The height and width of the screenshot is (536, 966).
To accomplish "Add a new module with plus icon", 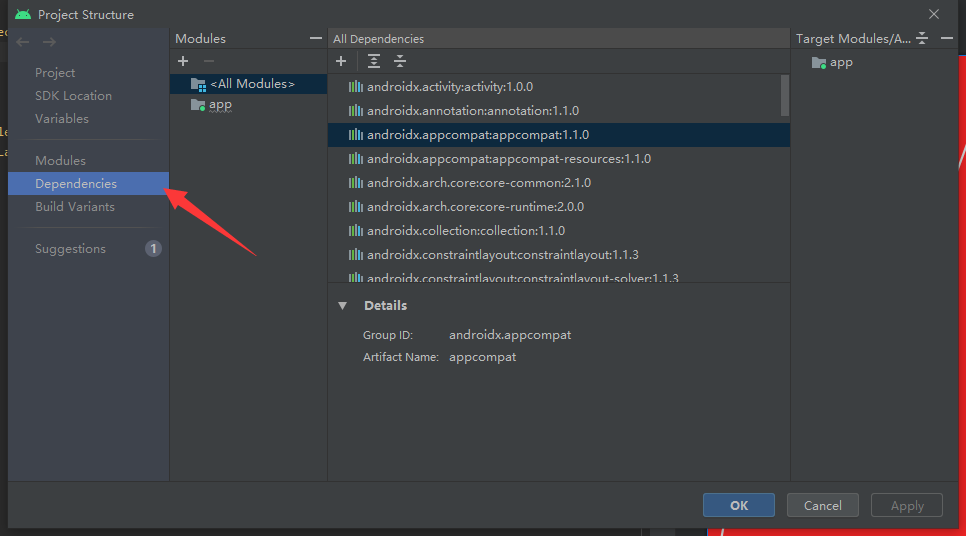I will 183,61.
